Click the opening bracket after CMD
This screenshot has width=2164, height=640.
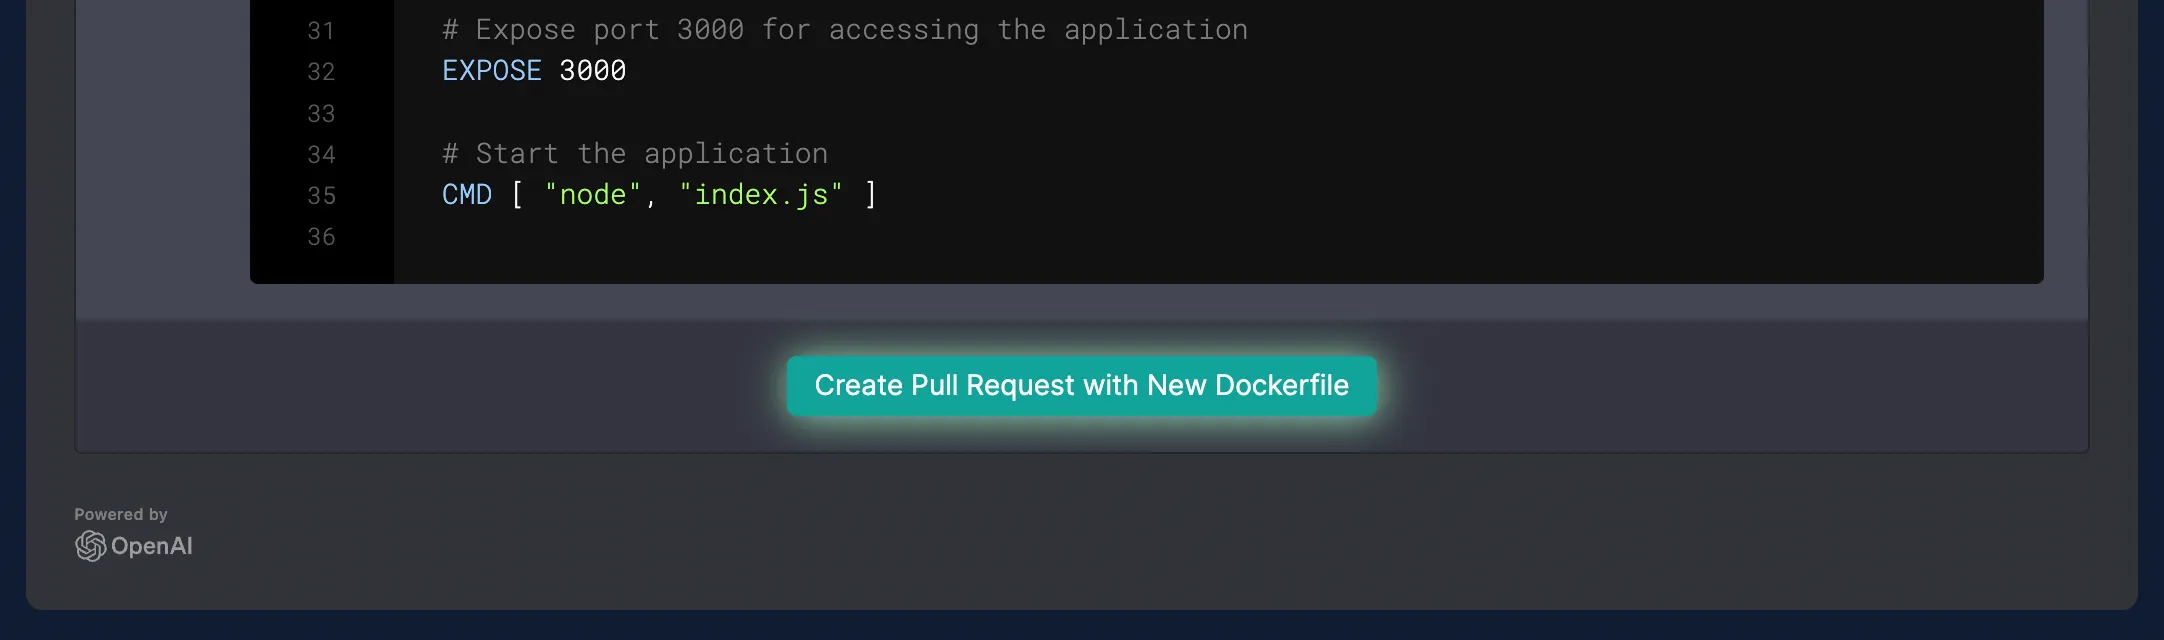(517, 195)
